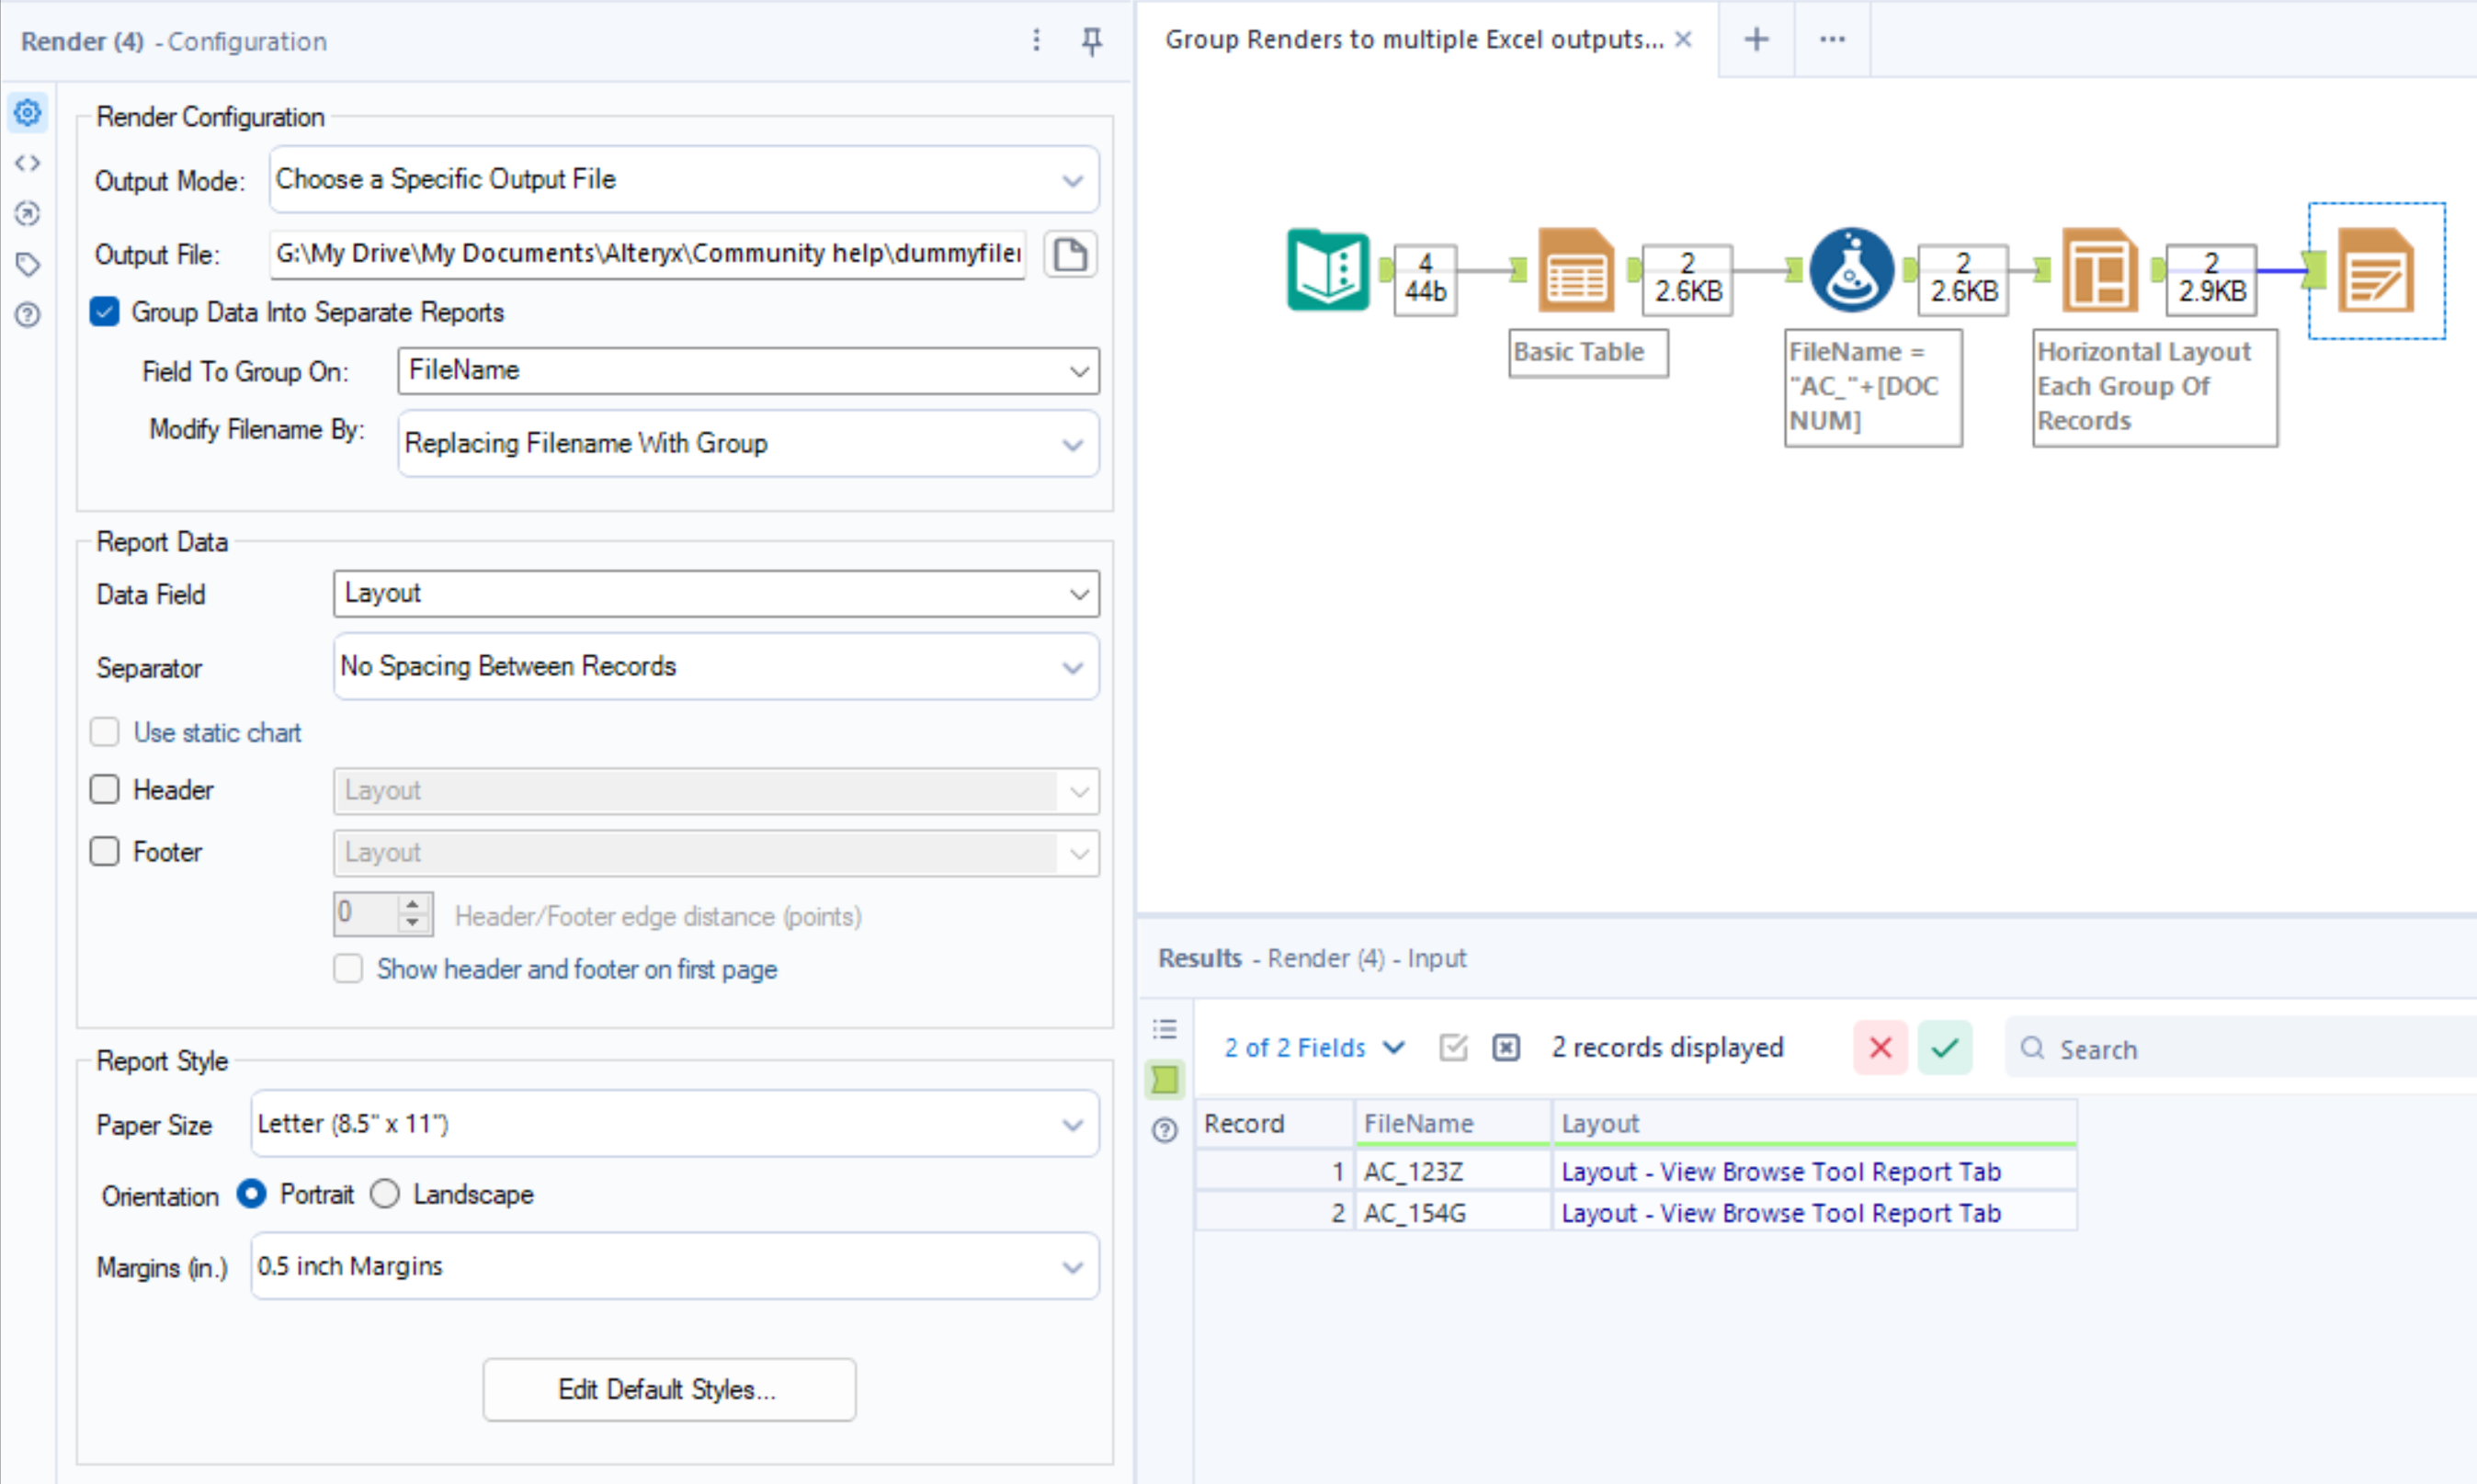
Task: Click Edit Default Styles button
Action: pos(668,1389)
